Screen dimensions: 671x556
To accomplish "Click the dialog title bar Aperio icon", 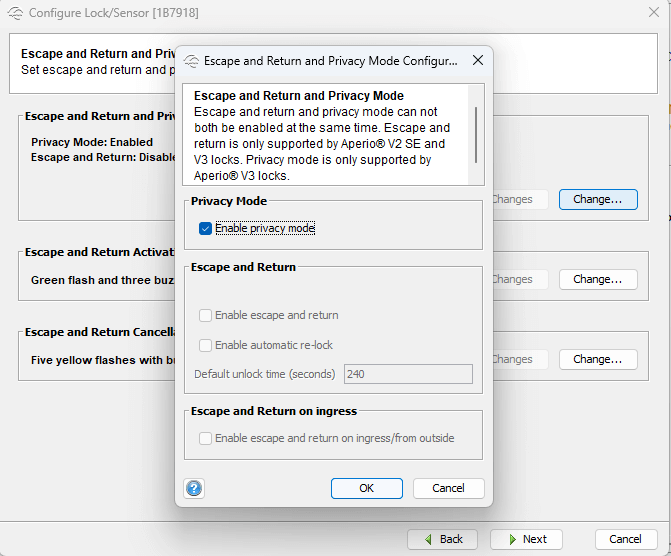I will [191, 60].
